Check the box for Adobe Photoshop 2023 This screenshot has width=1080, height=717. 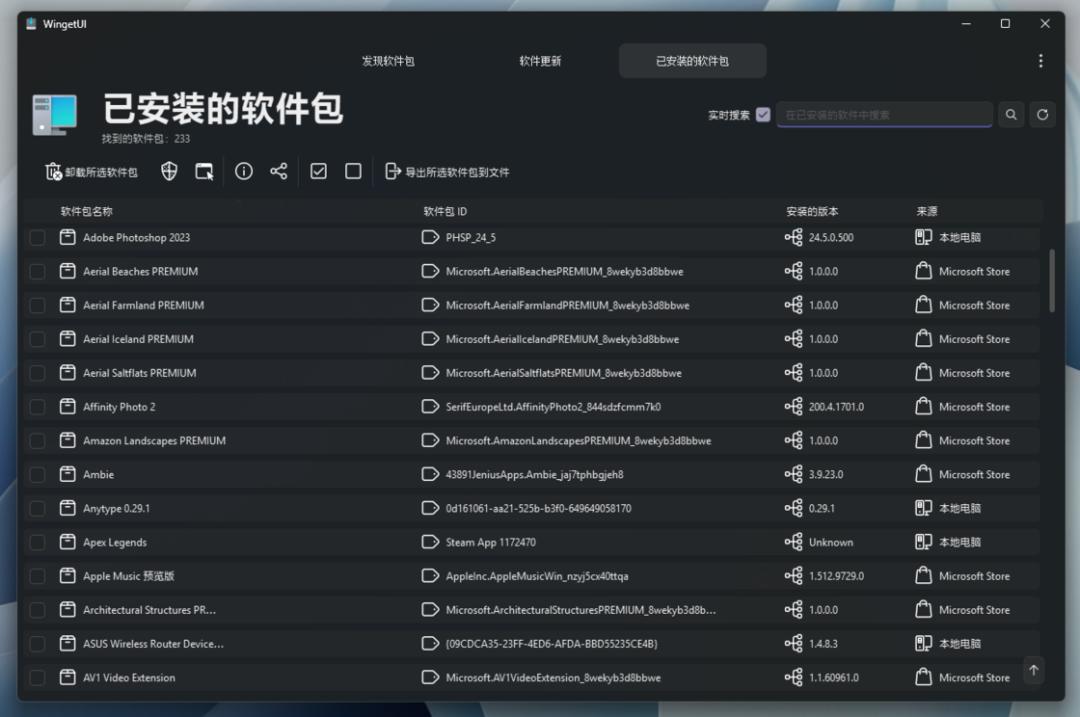[37, 238]
